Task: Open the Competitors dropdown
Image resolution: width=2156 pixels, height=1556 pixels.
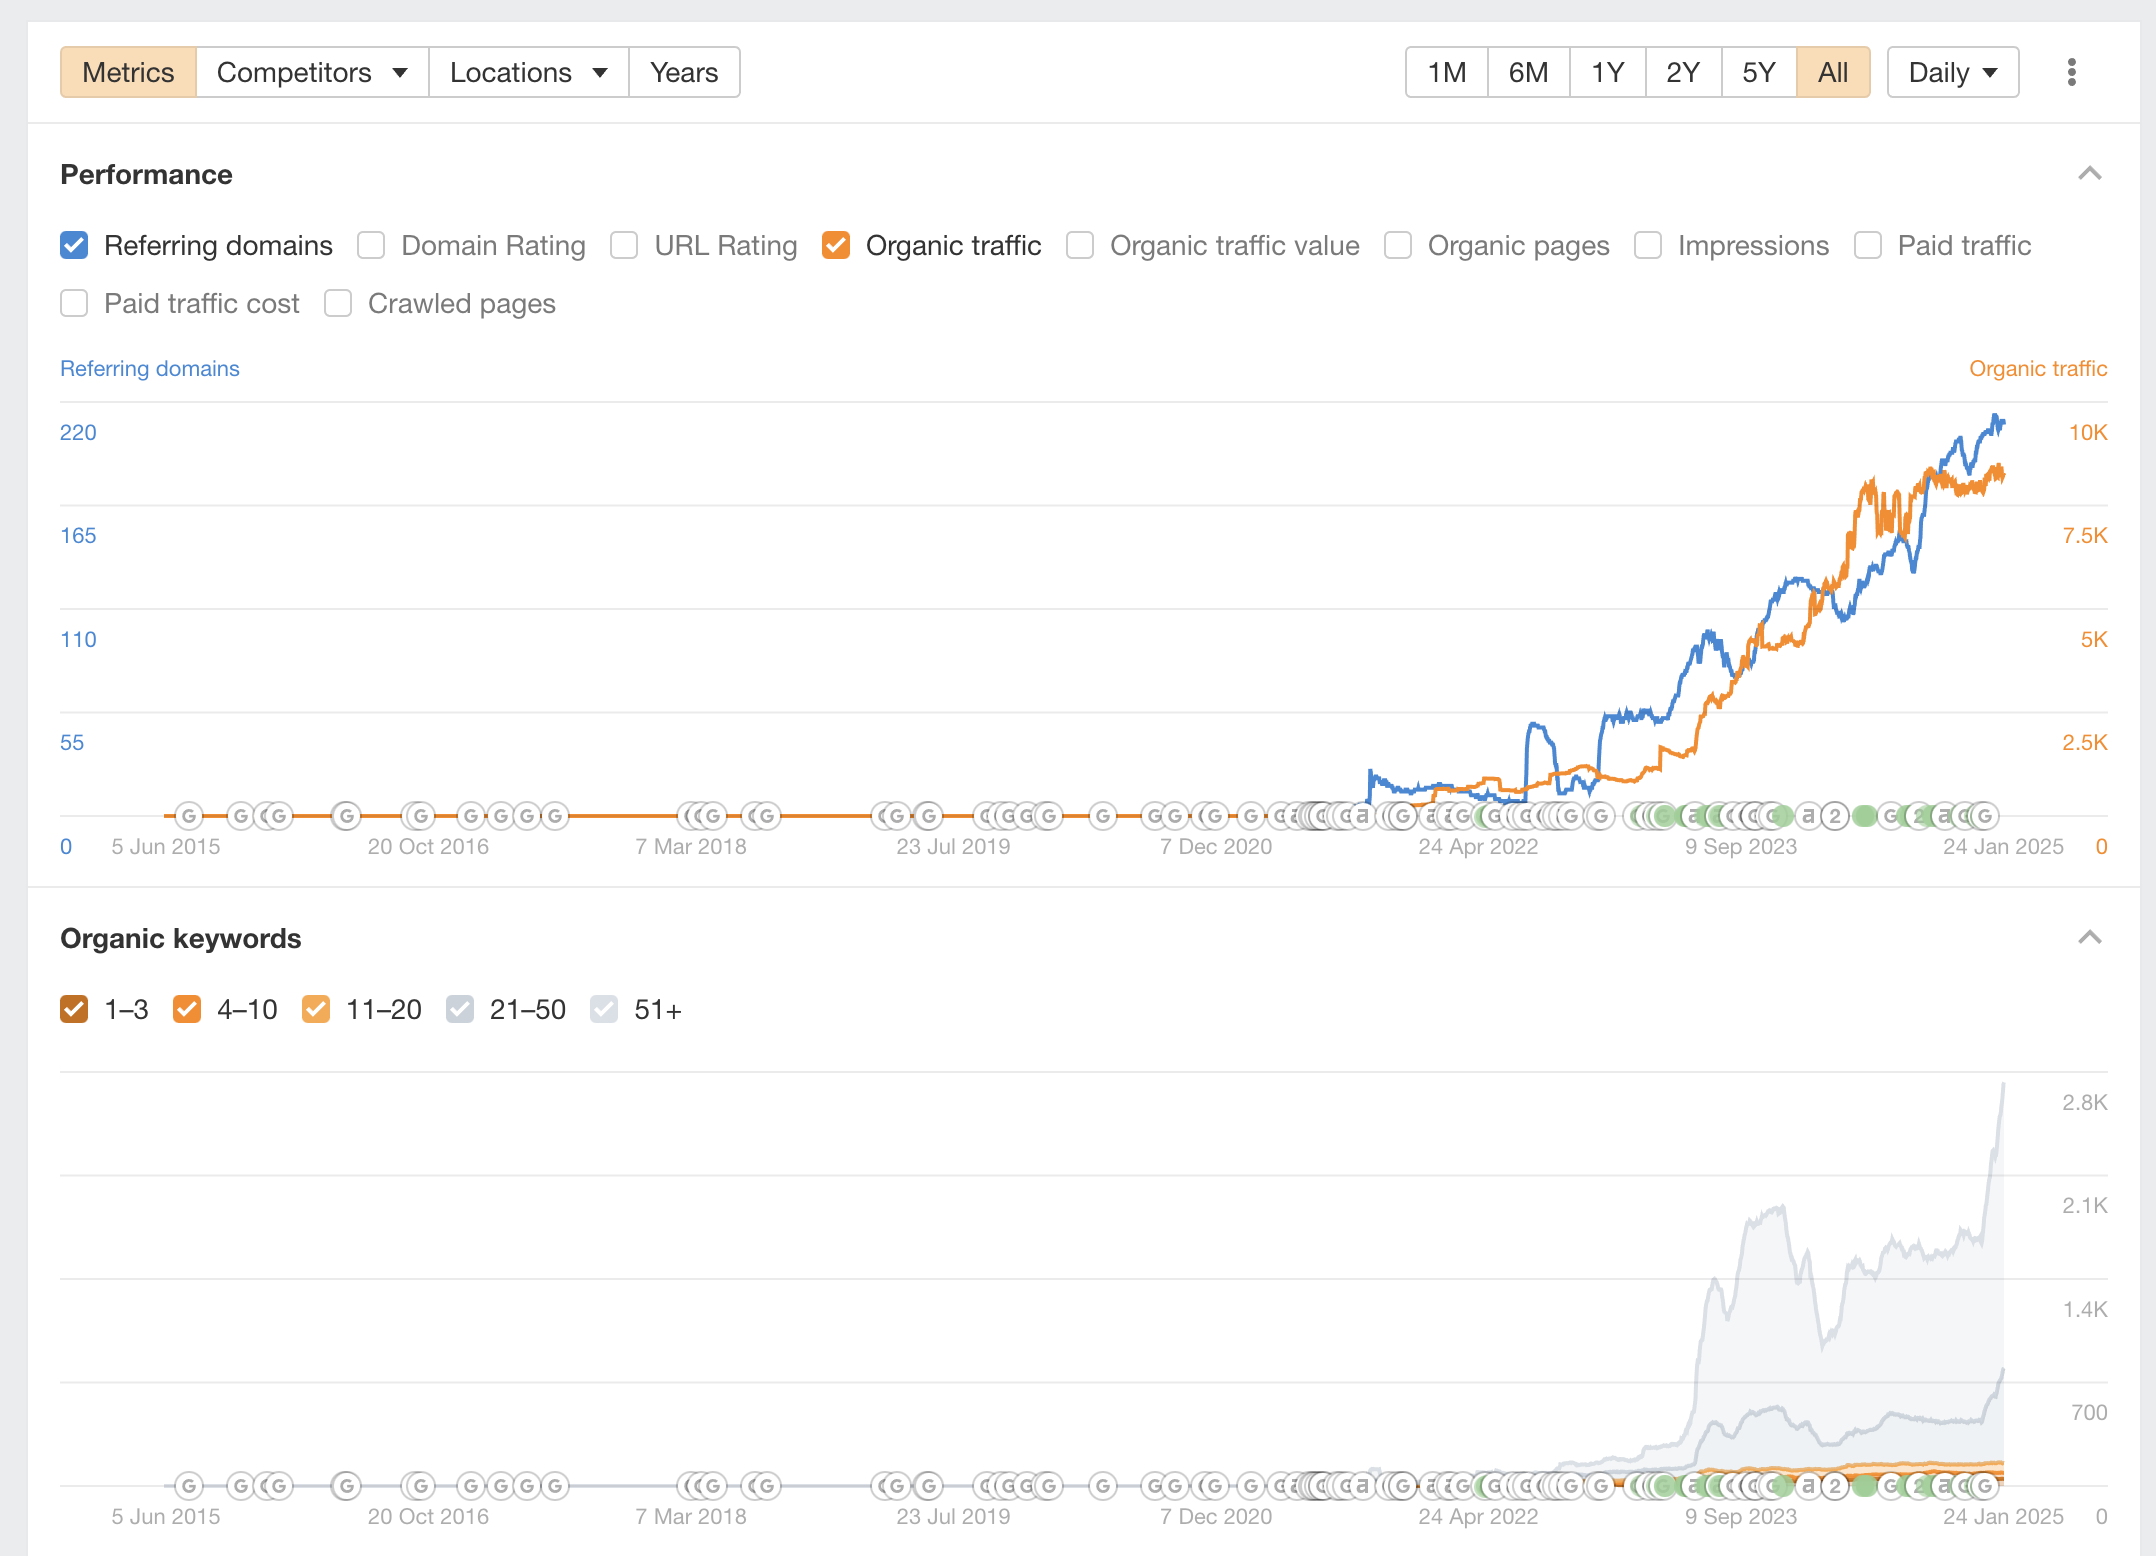Action: click(x=312, y=72)
